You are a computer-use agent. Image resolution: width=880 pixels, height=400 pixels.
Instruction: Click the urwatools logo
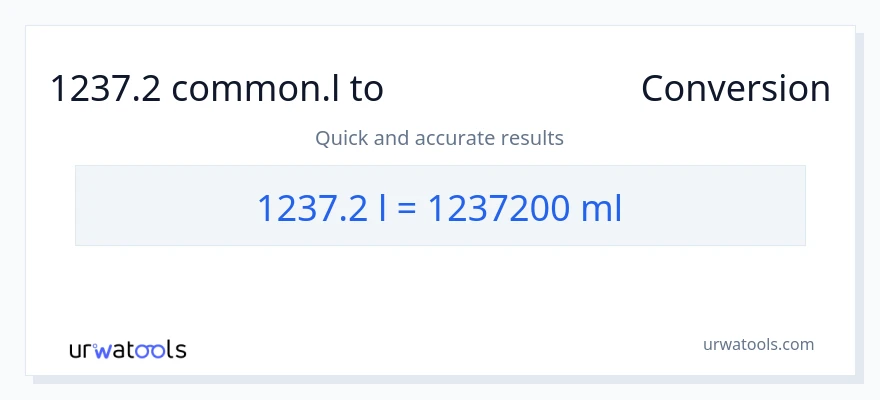127,349
